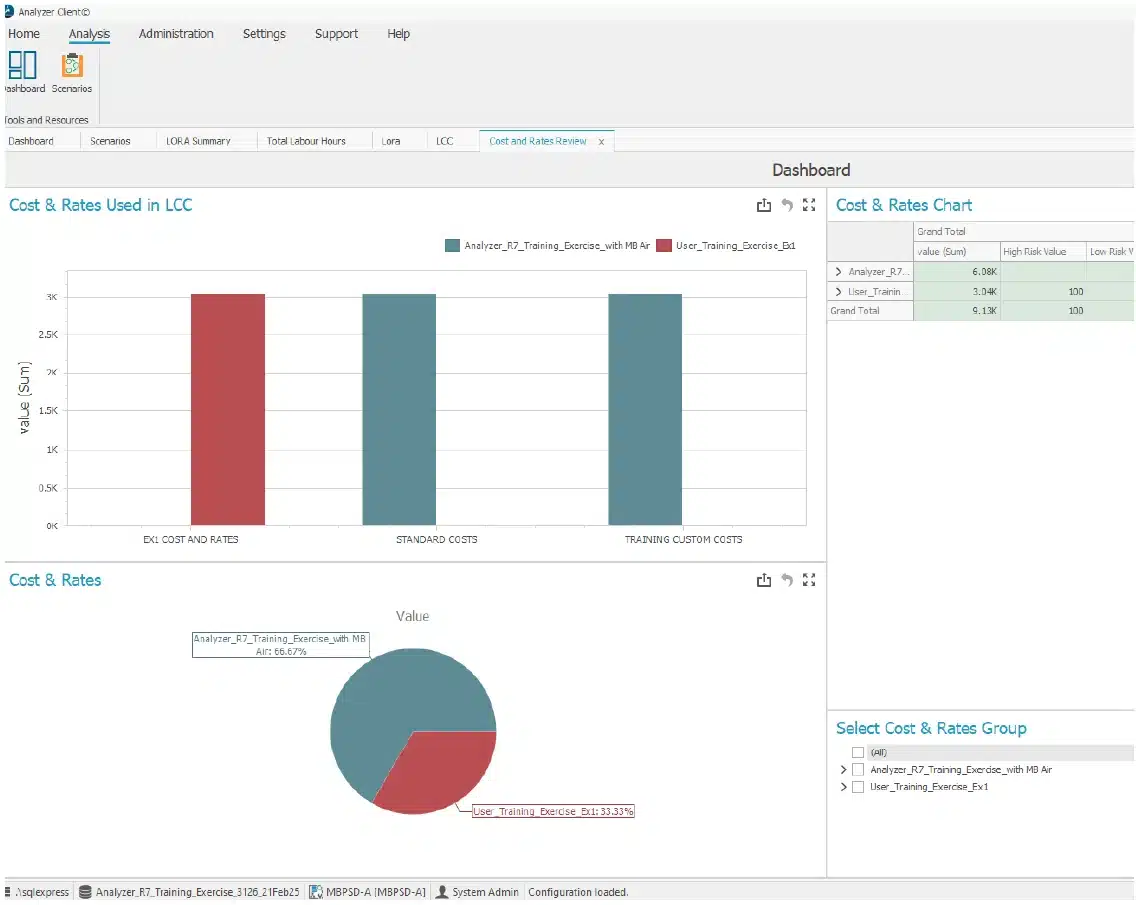The width and height of the screenshot is (1136, 905).
Task: Open the Help menu
Action: [398, 34]
